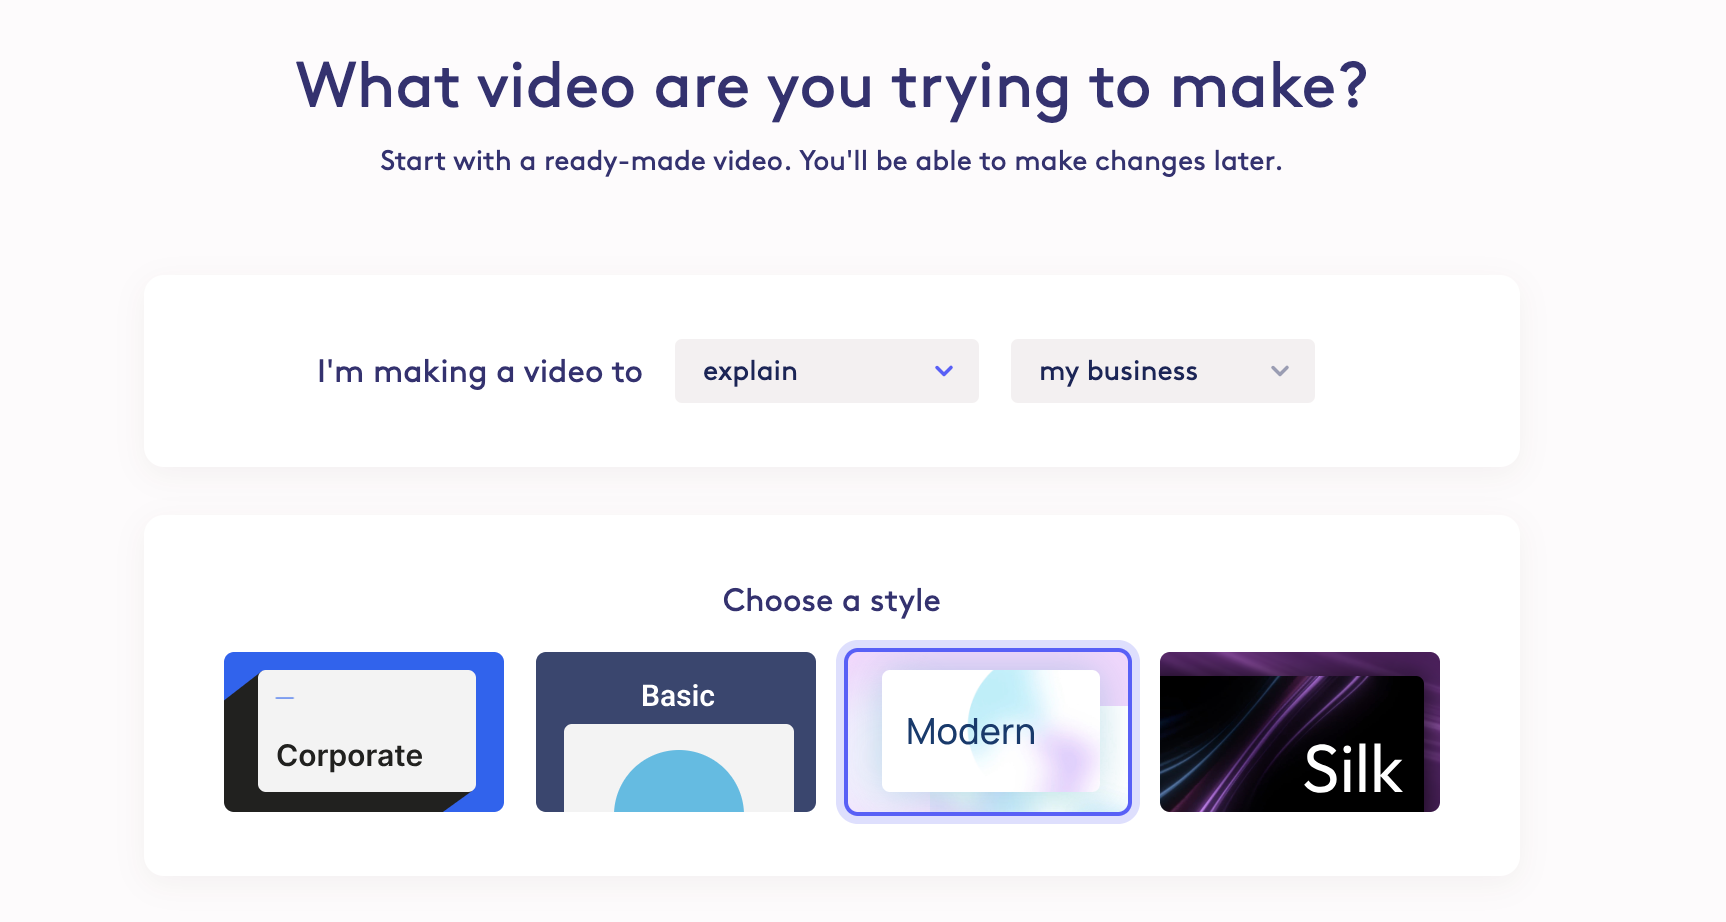Click the blue circle graphic in Basic style
This screenshot has height=922, width=1726.
point(676,790)
